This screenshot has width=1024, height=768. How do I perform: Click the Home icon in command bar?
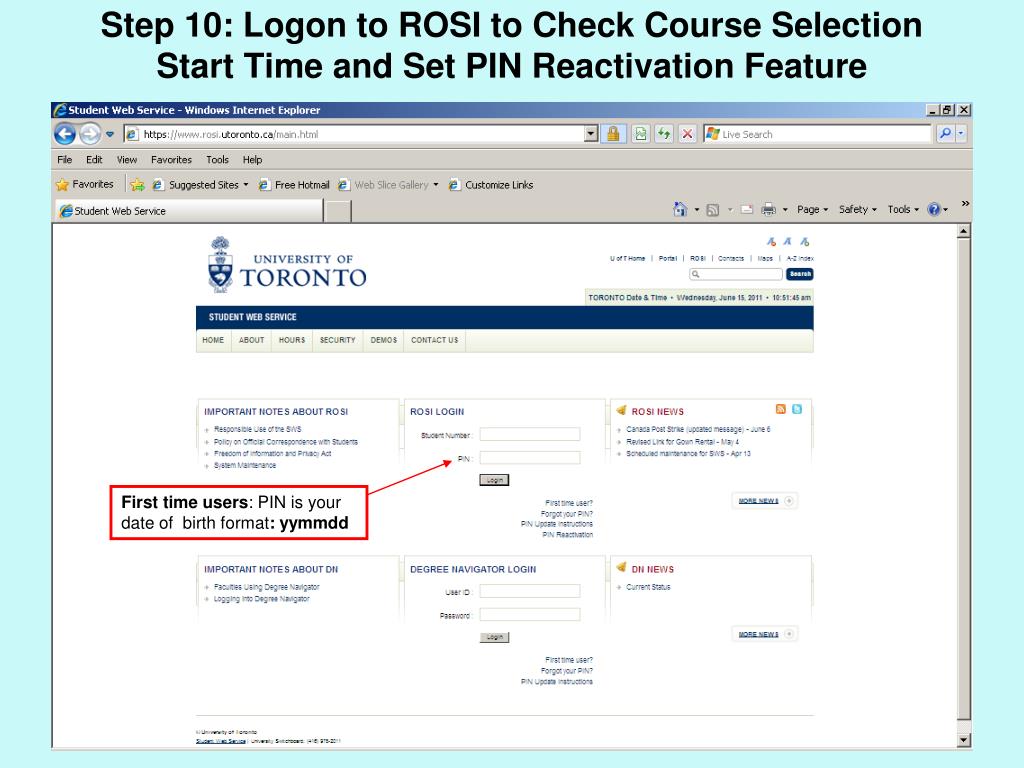click(680, 209)
